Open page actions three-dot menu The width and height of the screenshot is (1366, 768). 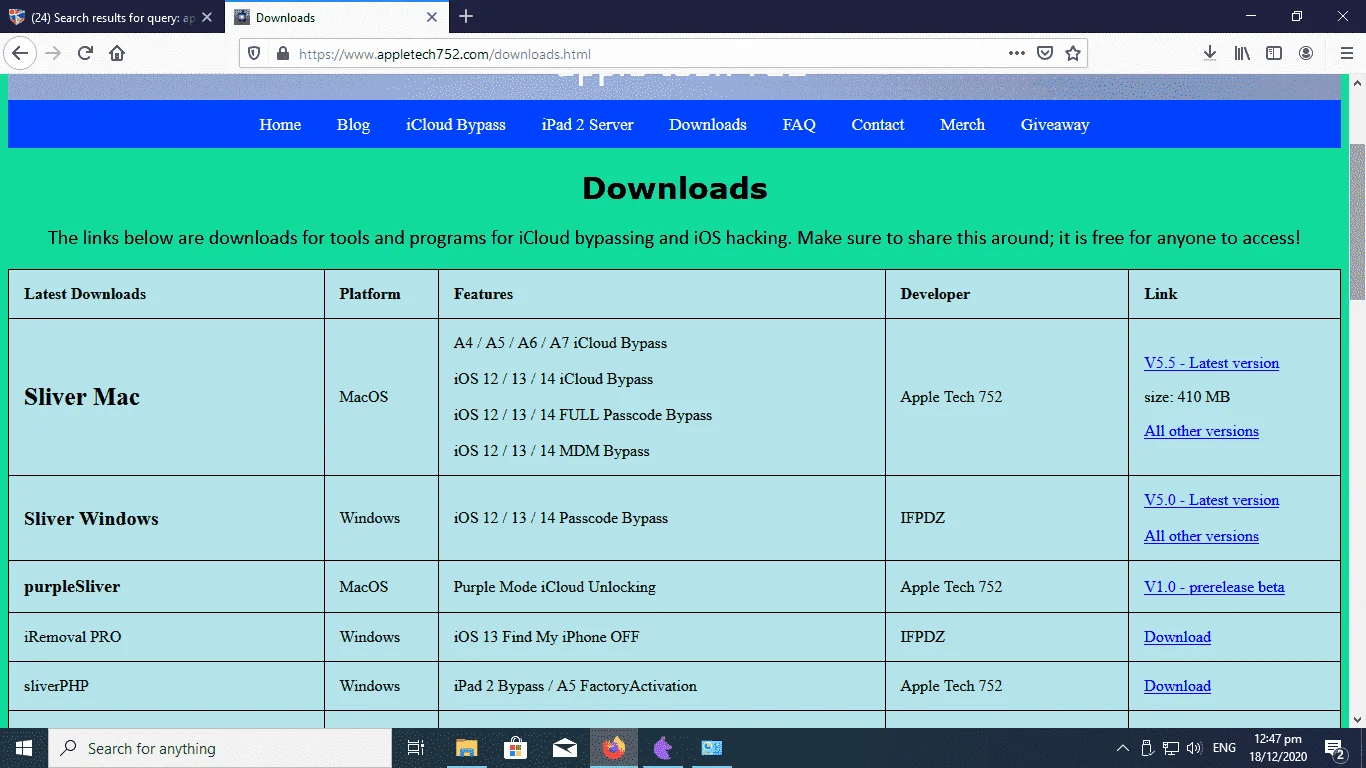pyautogui.click(x=1016, y=54)
